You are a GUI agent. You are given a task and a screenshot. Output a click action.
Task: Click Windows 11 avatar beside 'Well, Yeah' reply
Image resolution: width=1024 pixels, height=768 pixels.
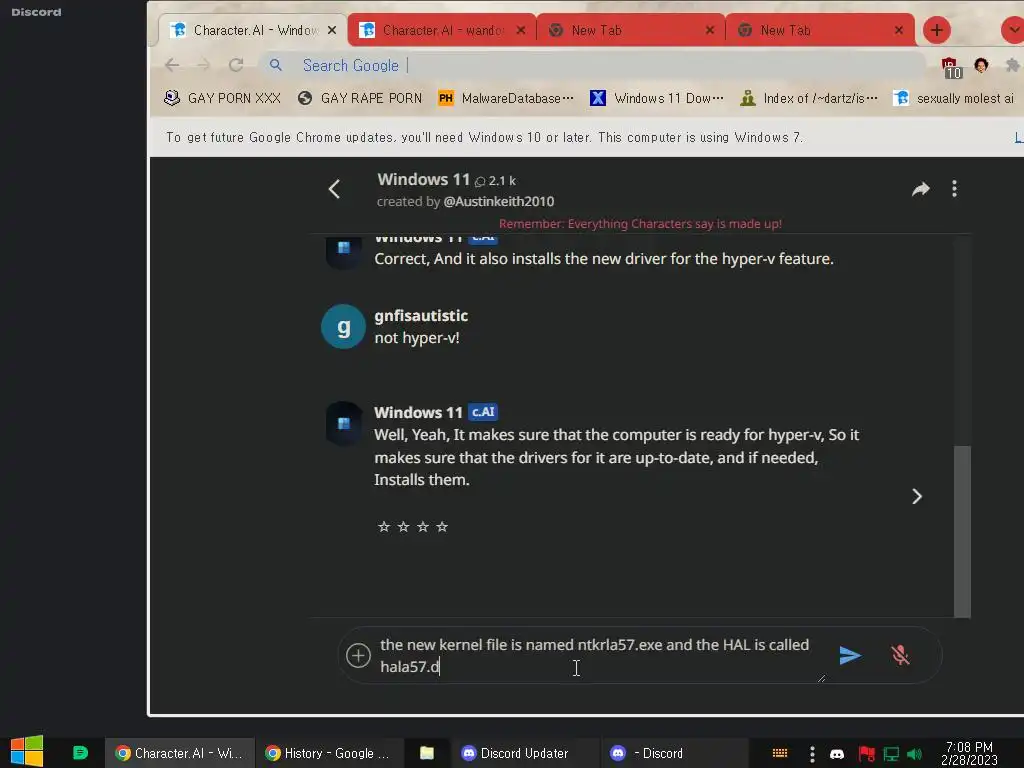click(344, 423)
